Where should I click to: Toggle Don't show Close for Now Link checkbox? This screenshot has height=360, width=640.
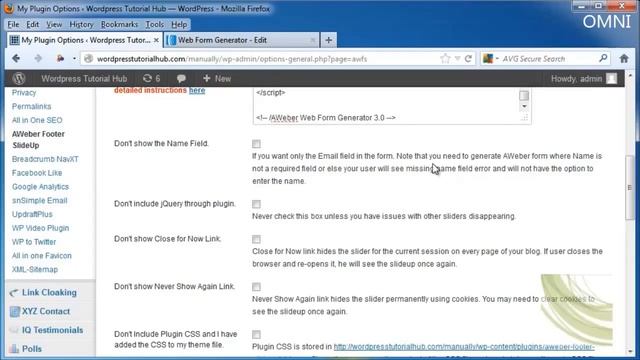click(256, 239)
